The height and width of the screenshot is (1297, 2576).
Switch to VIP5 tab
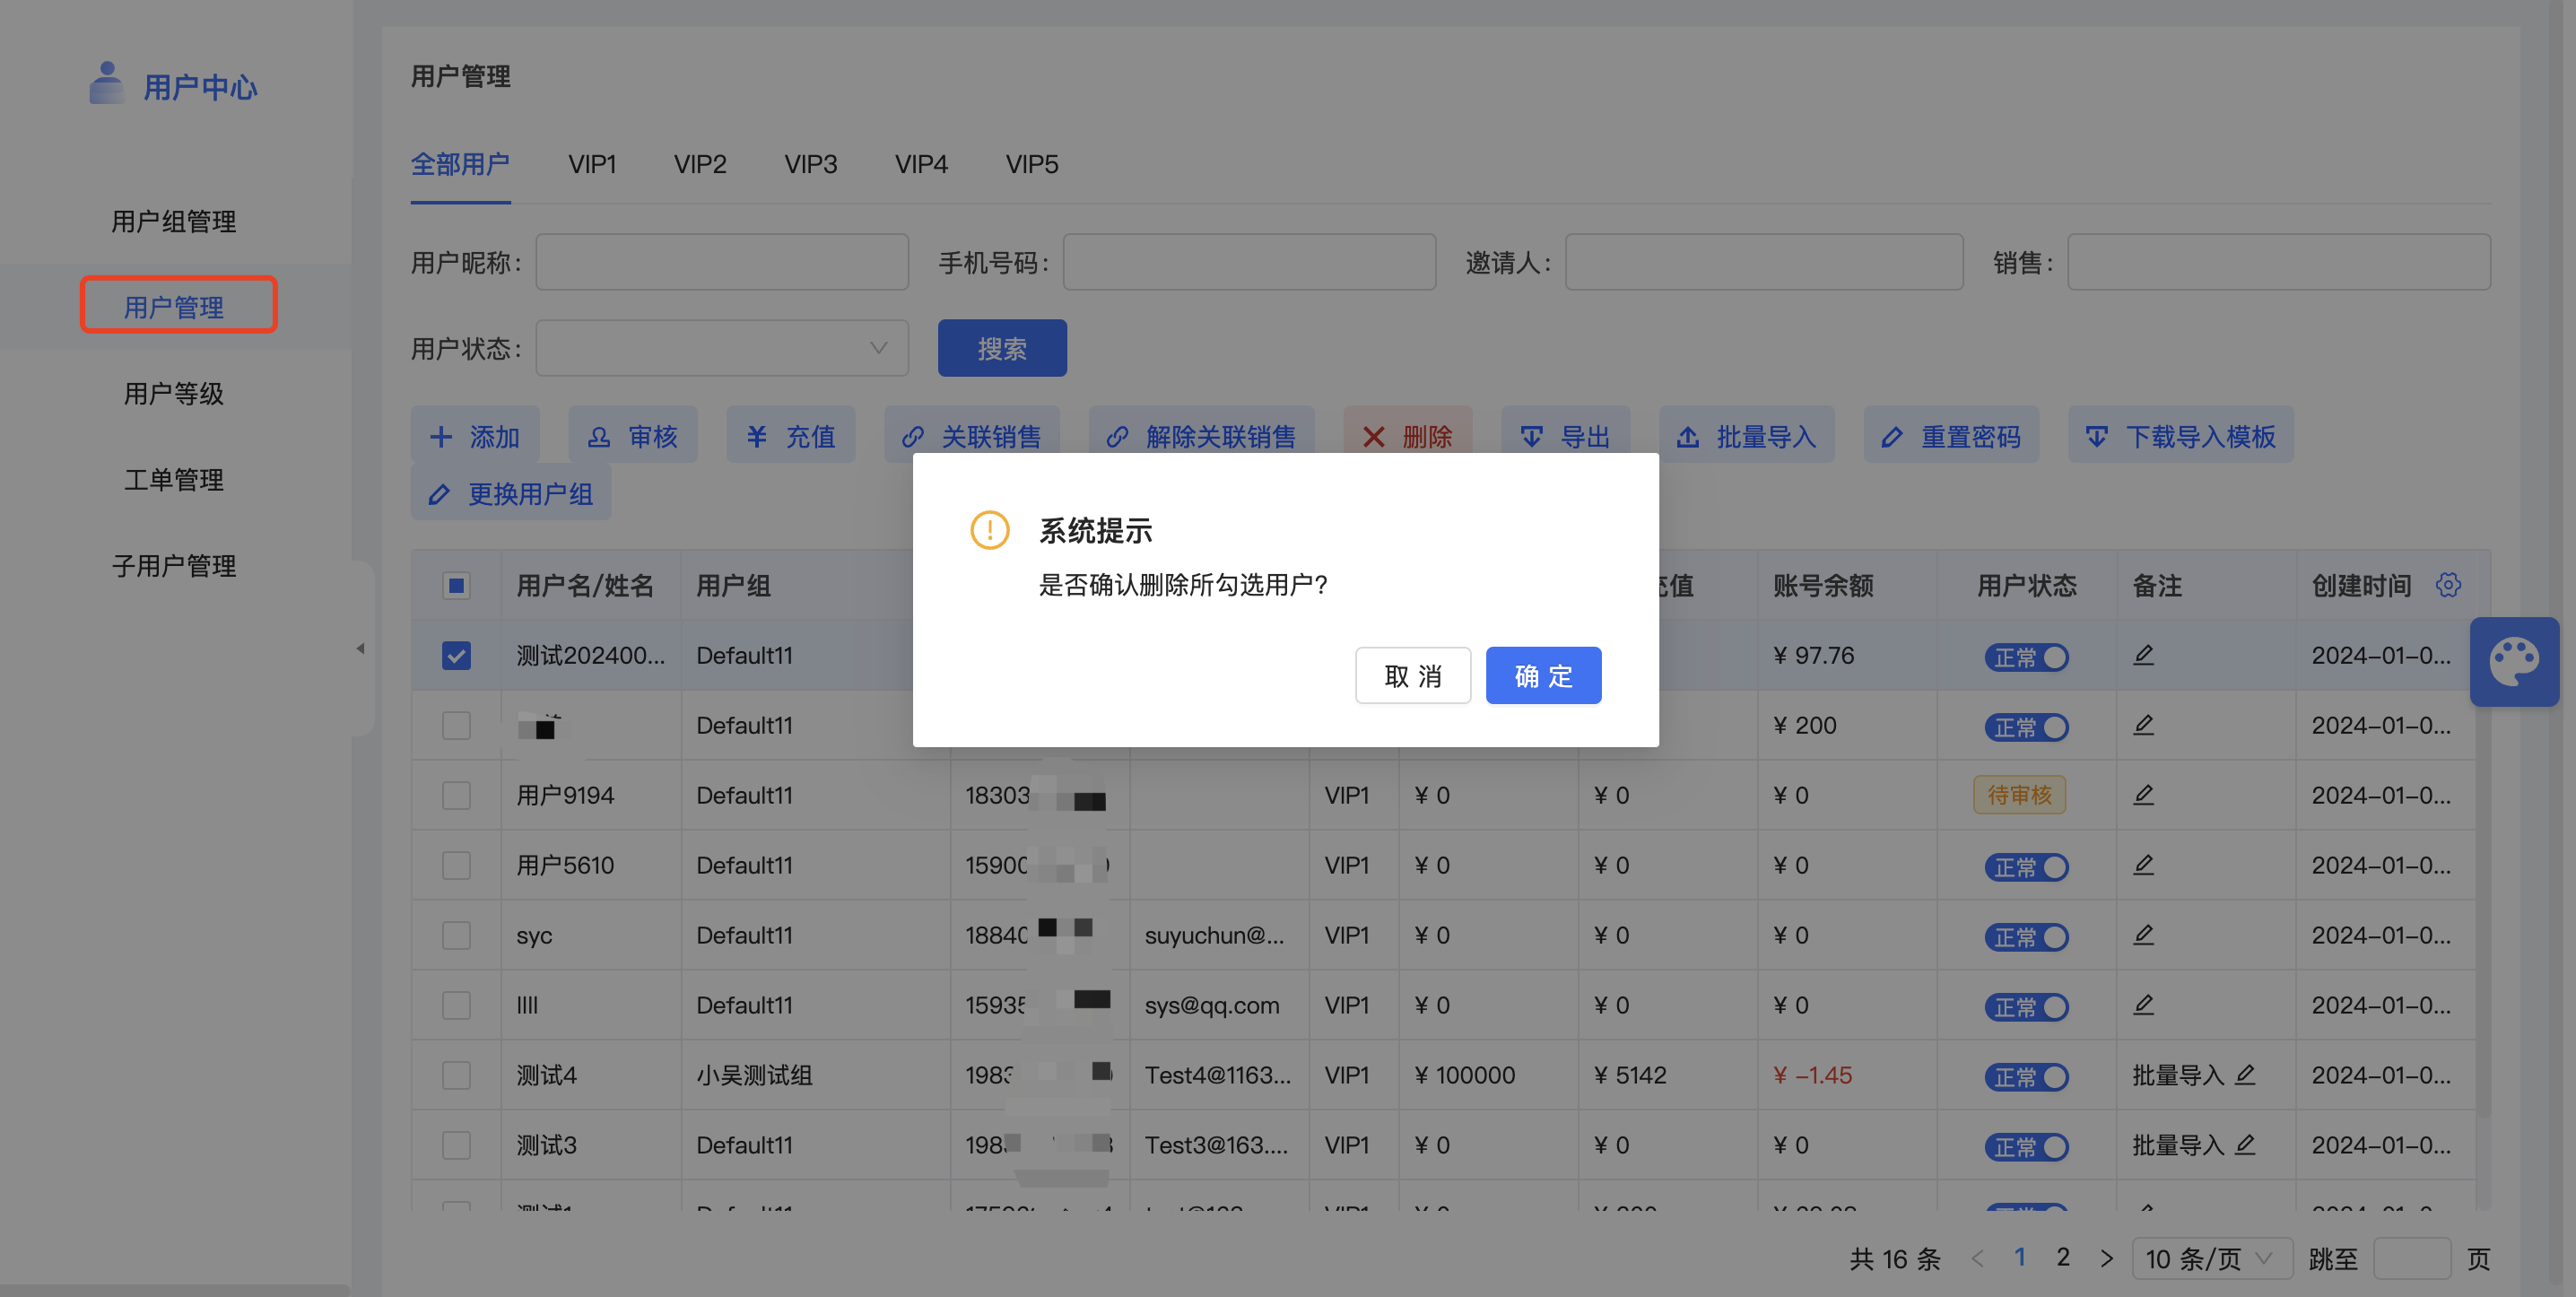pyautogui.click(x=1032, y=164)
